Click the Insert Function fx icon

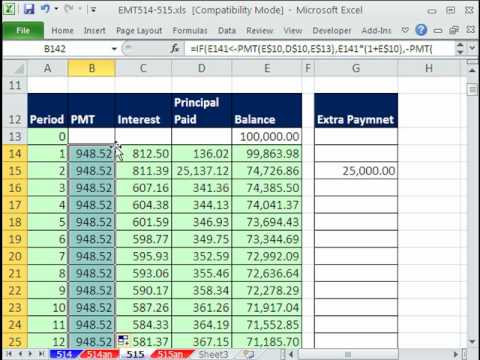click(x=175, y=49)
